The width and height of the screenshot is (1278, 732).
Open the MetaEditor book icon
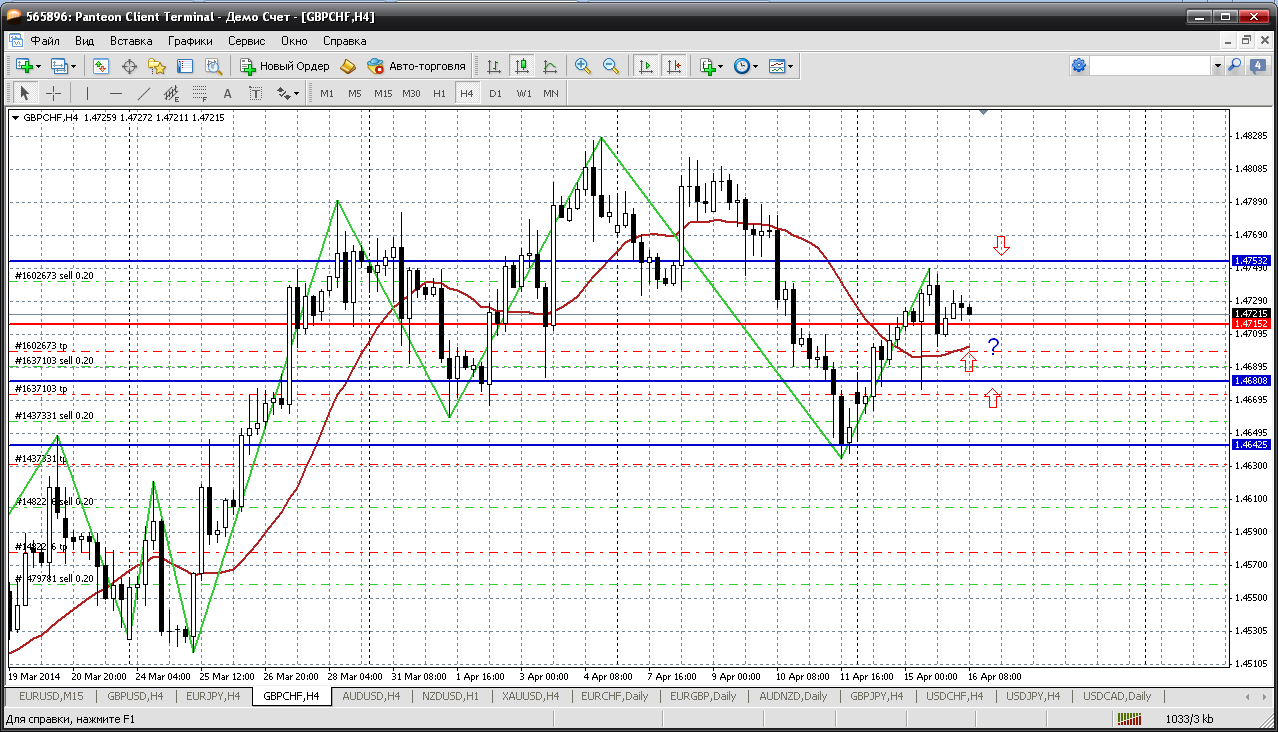tap(348, 66)
